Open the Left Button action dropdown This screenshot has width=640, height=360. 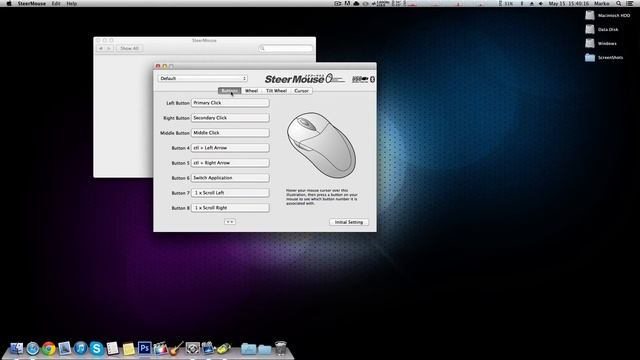coord(230,103)
